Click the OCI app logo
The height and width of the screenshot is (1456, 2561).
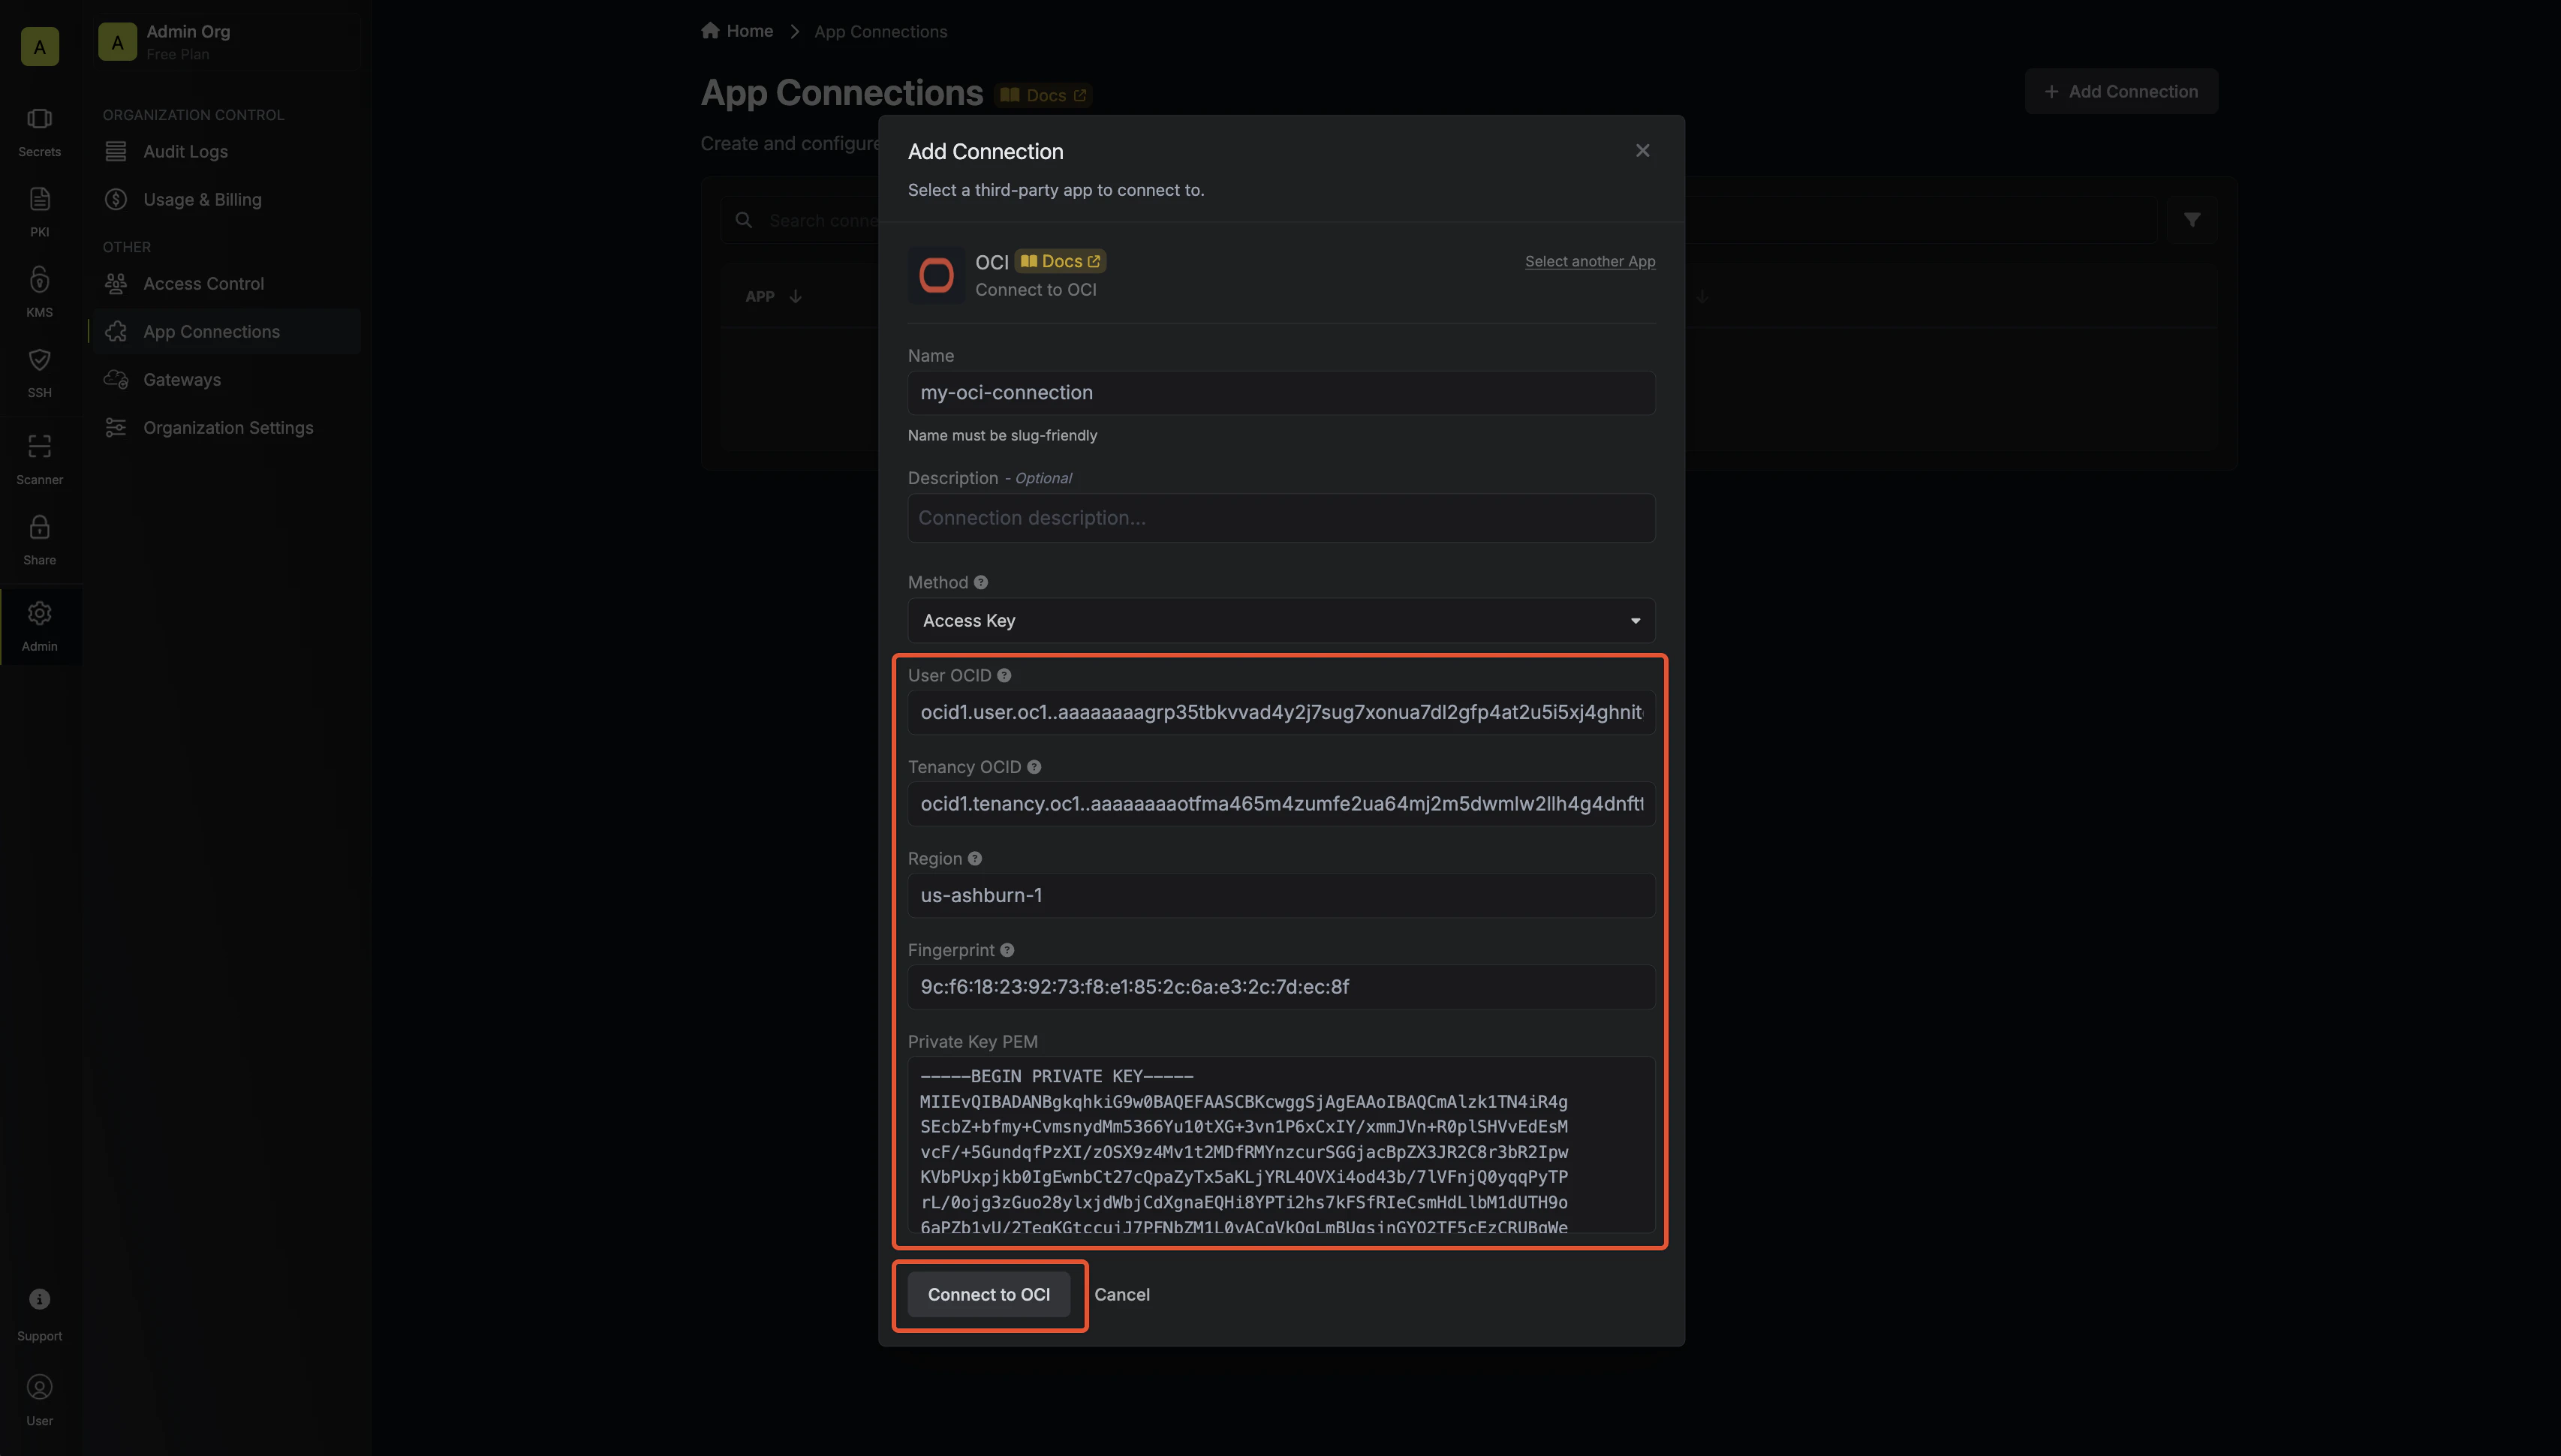coord(936,275)
